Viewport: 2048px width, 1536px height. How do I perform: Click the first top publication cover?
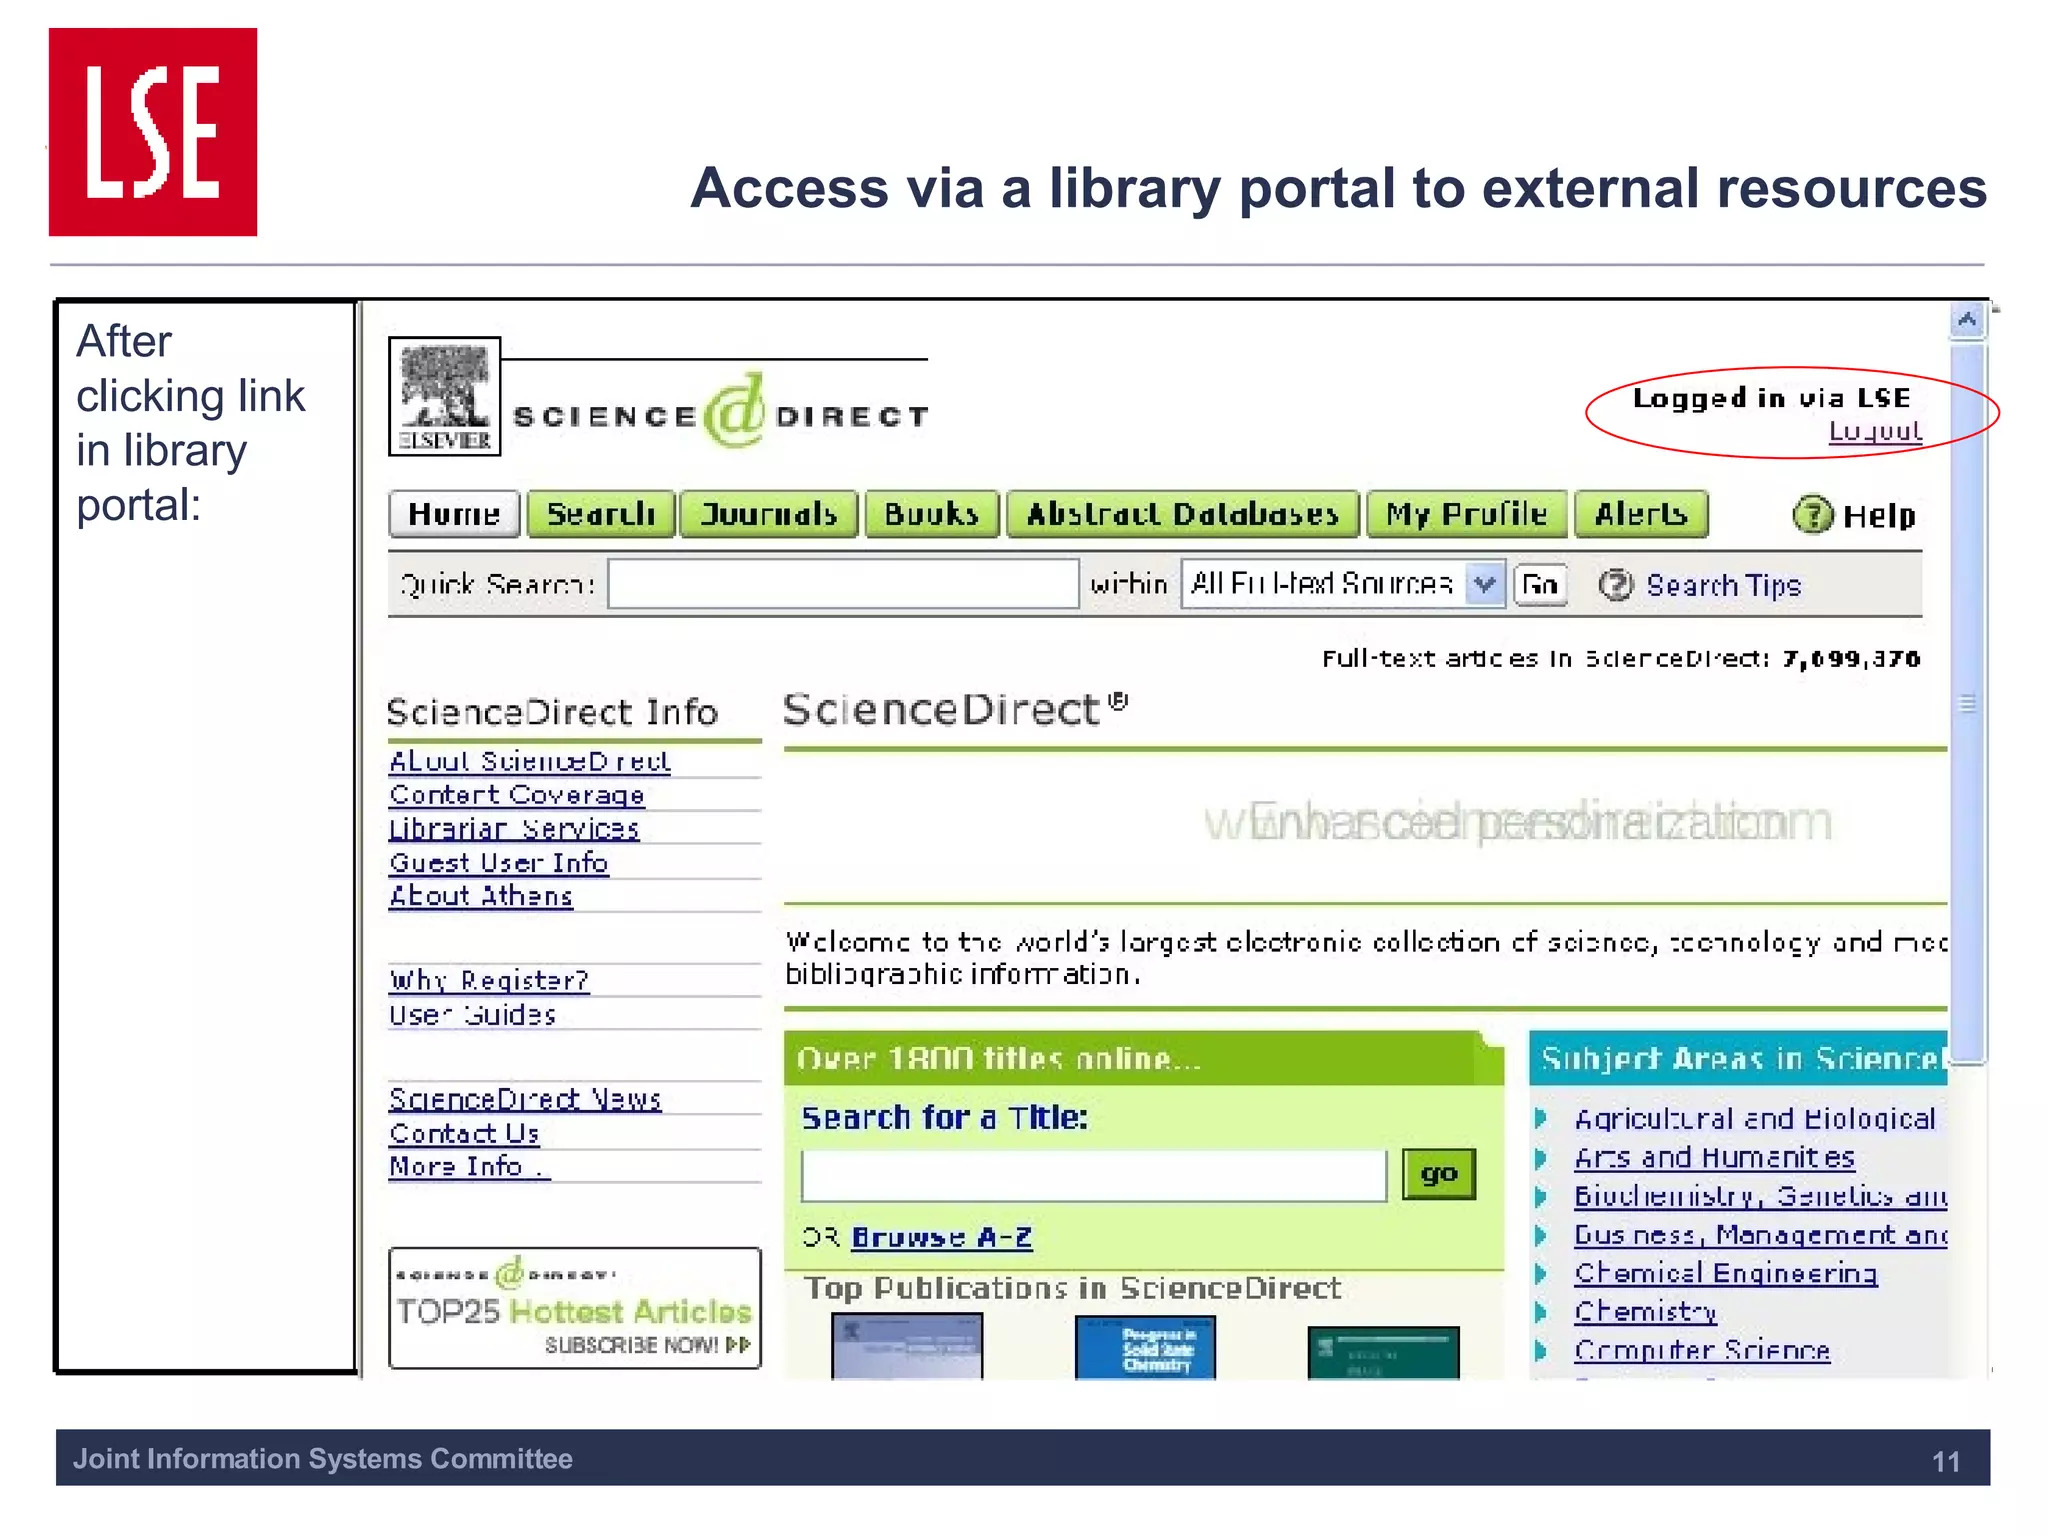tap(907, 1347)
